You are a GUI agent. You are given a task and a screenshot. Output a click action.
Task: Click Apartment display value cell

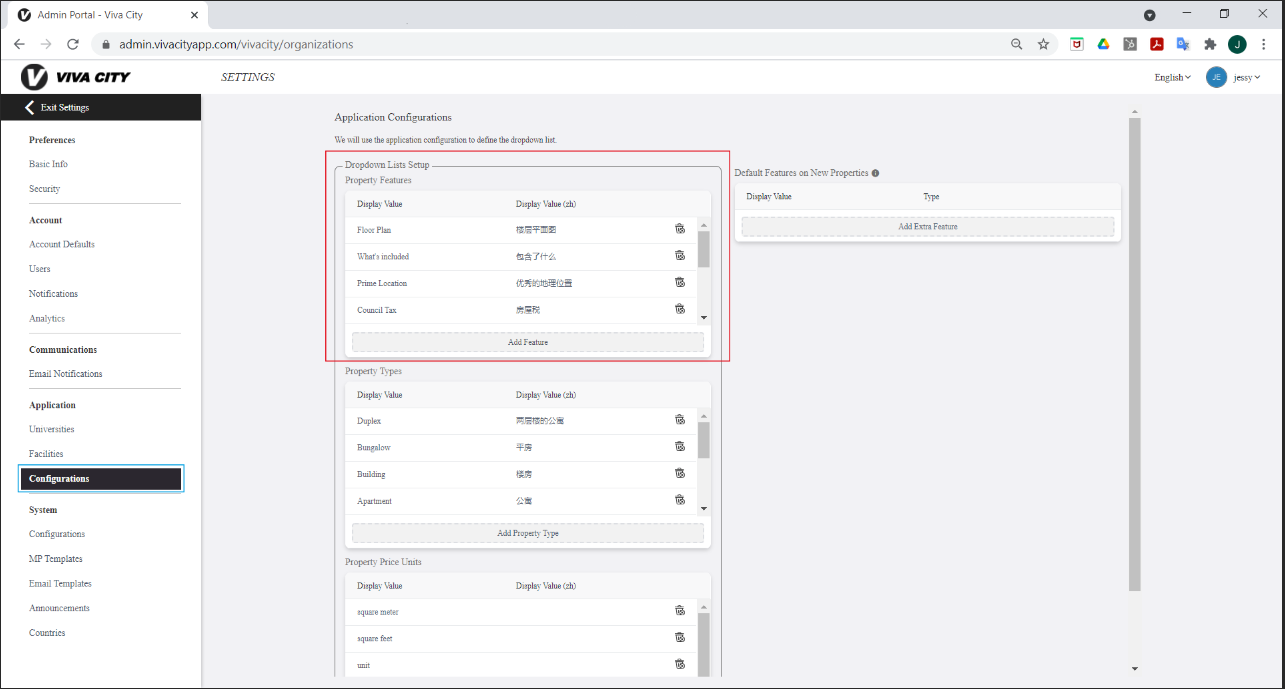click(374, 501)
